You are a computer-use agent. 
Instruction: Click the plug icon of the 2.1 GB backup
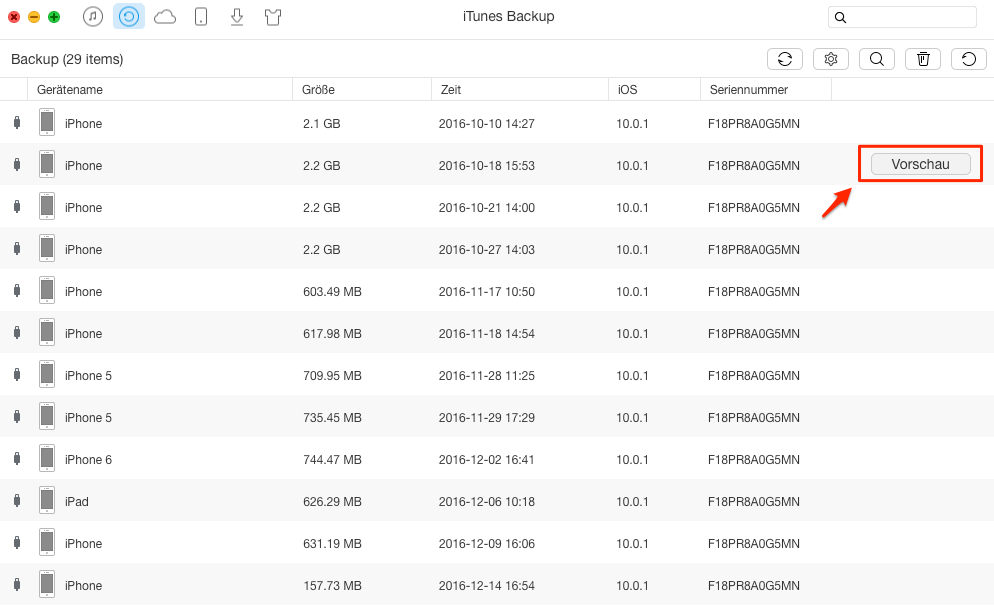[x=17, y=122]
